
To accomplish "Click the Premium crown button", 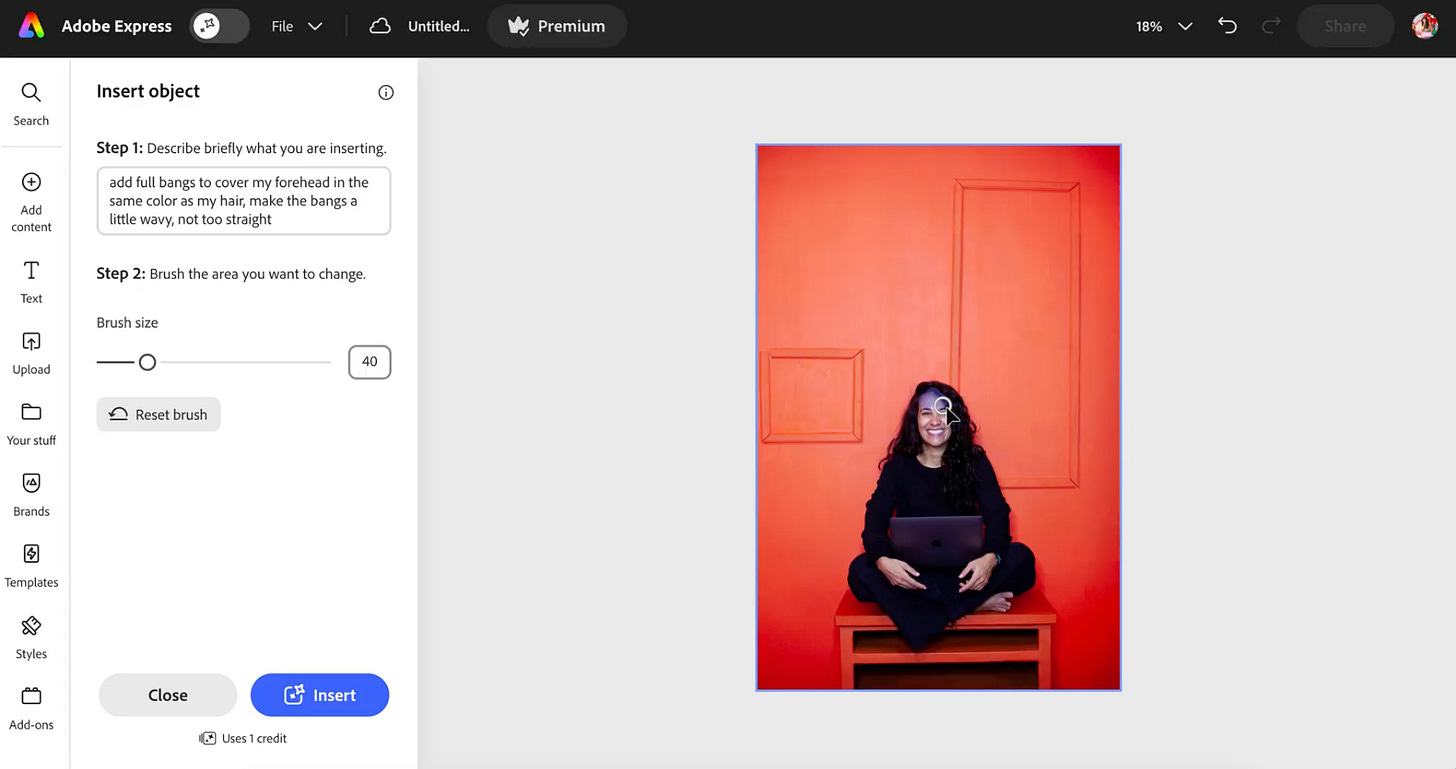I will [x=557, y=26].
